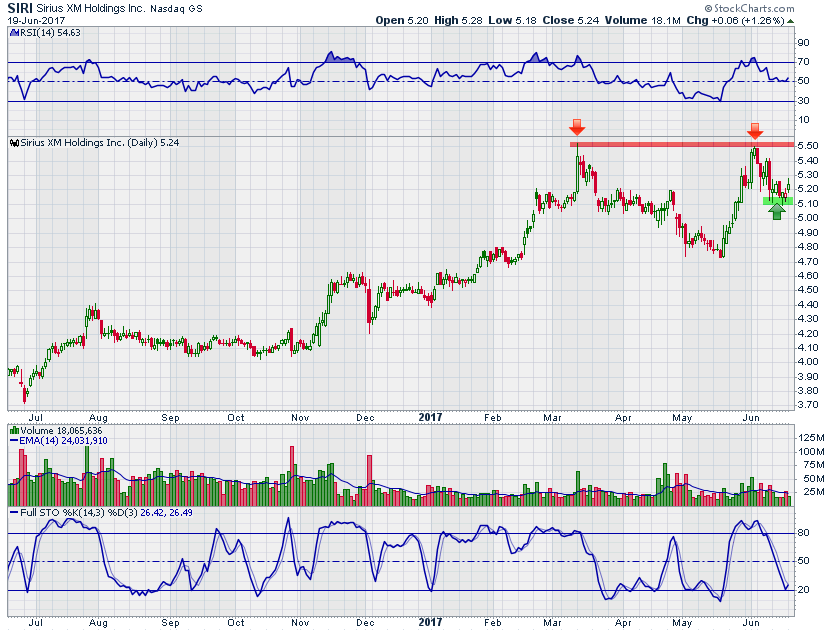The width and height of the screenshot is (831, 636).
Task: Click the 100M volume axis label
Action: 811,452
